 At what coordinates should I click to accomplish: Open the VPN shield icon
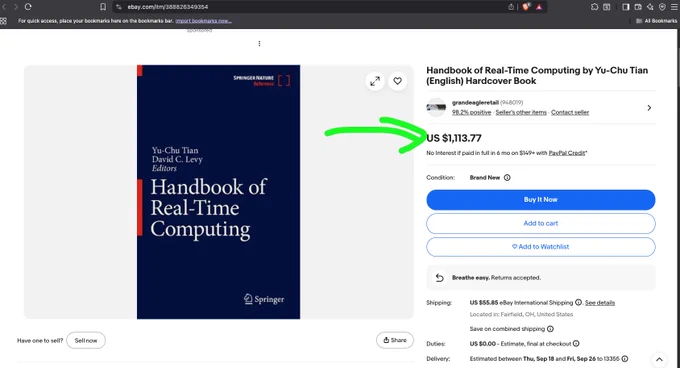point(662,7)
